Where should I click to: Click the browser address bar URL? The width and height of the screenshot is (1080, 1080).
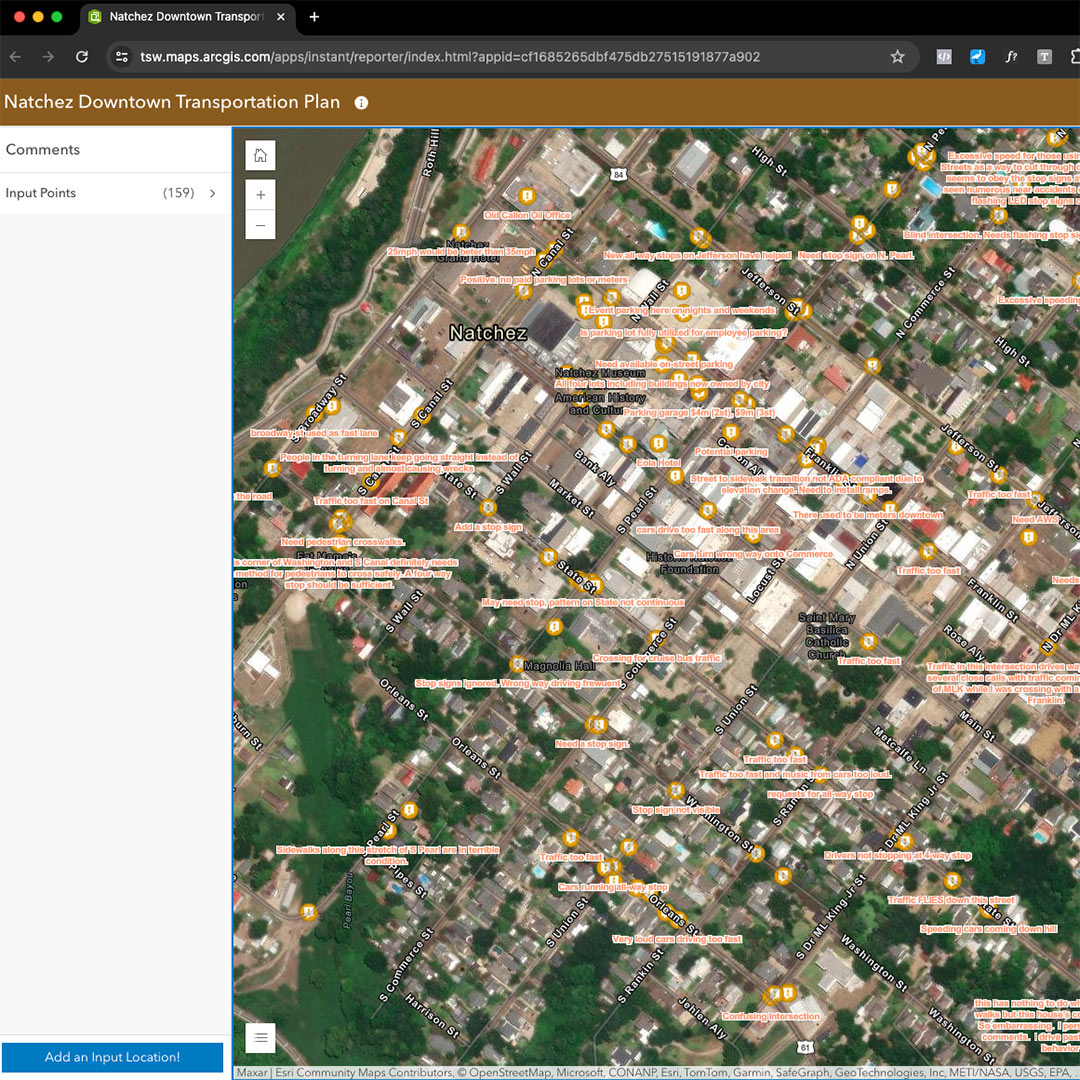tap(450, 57)
